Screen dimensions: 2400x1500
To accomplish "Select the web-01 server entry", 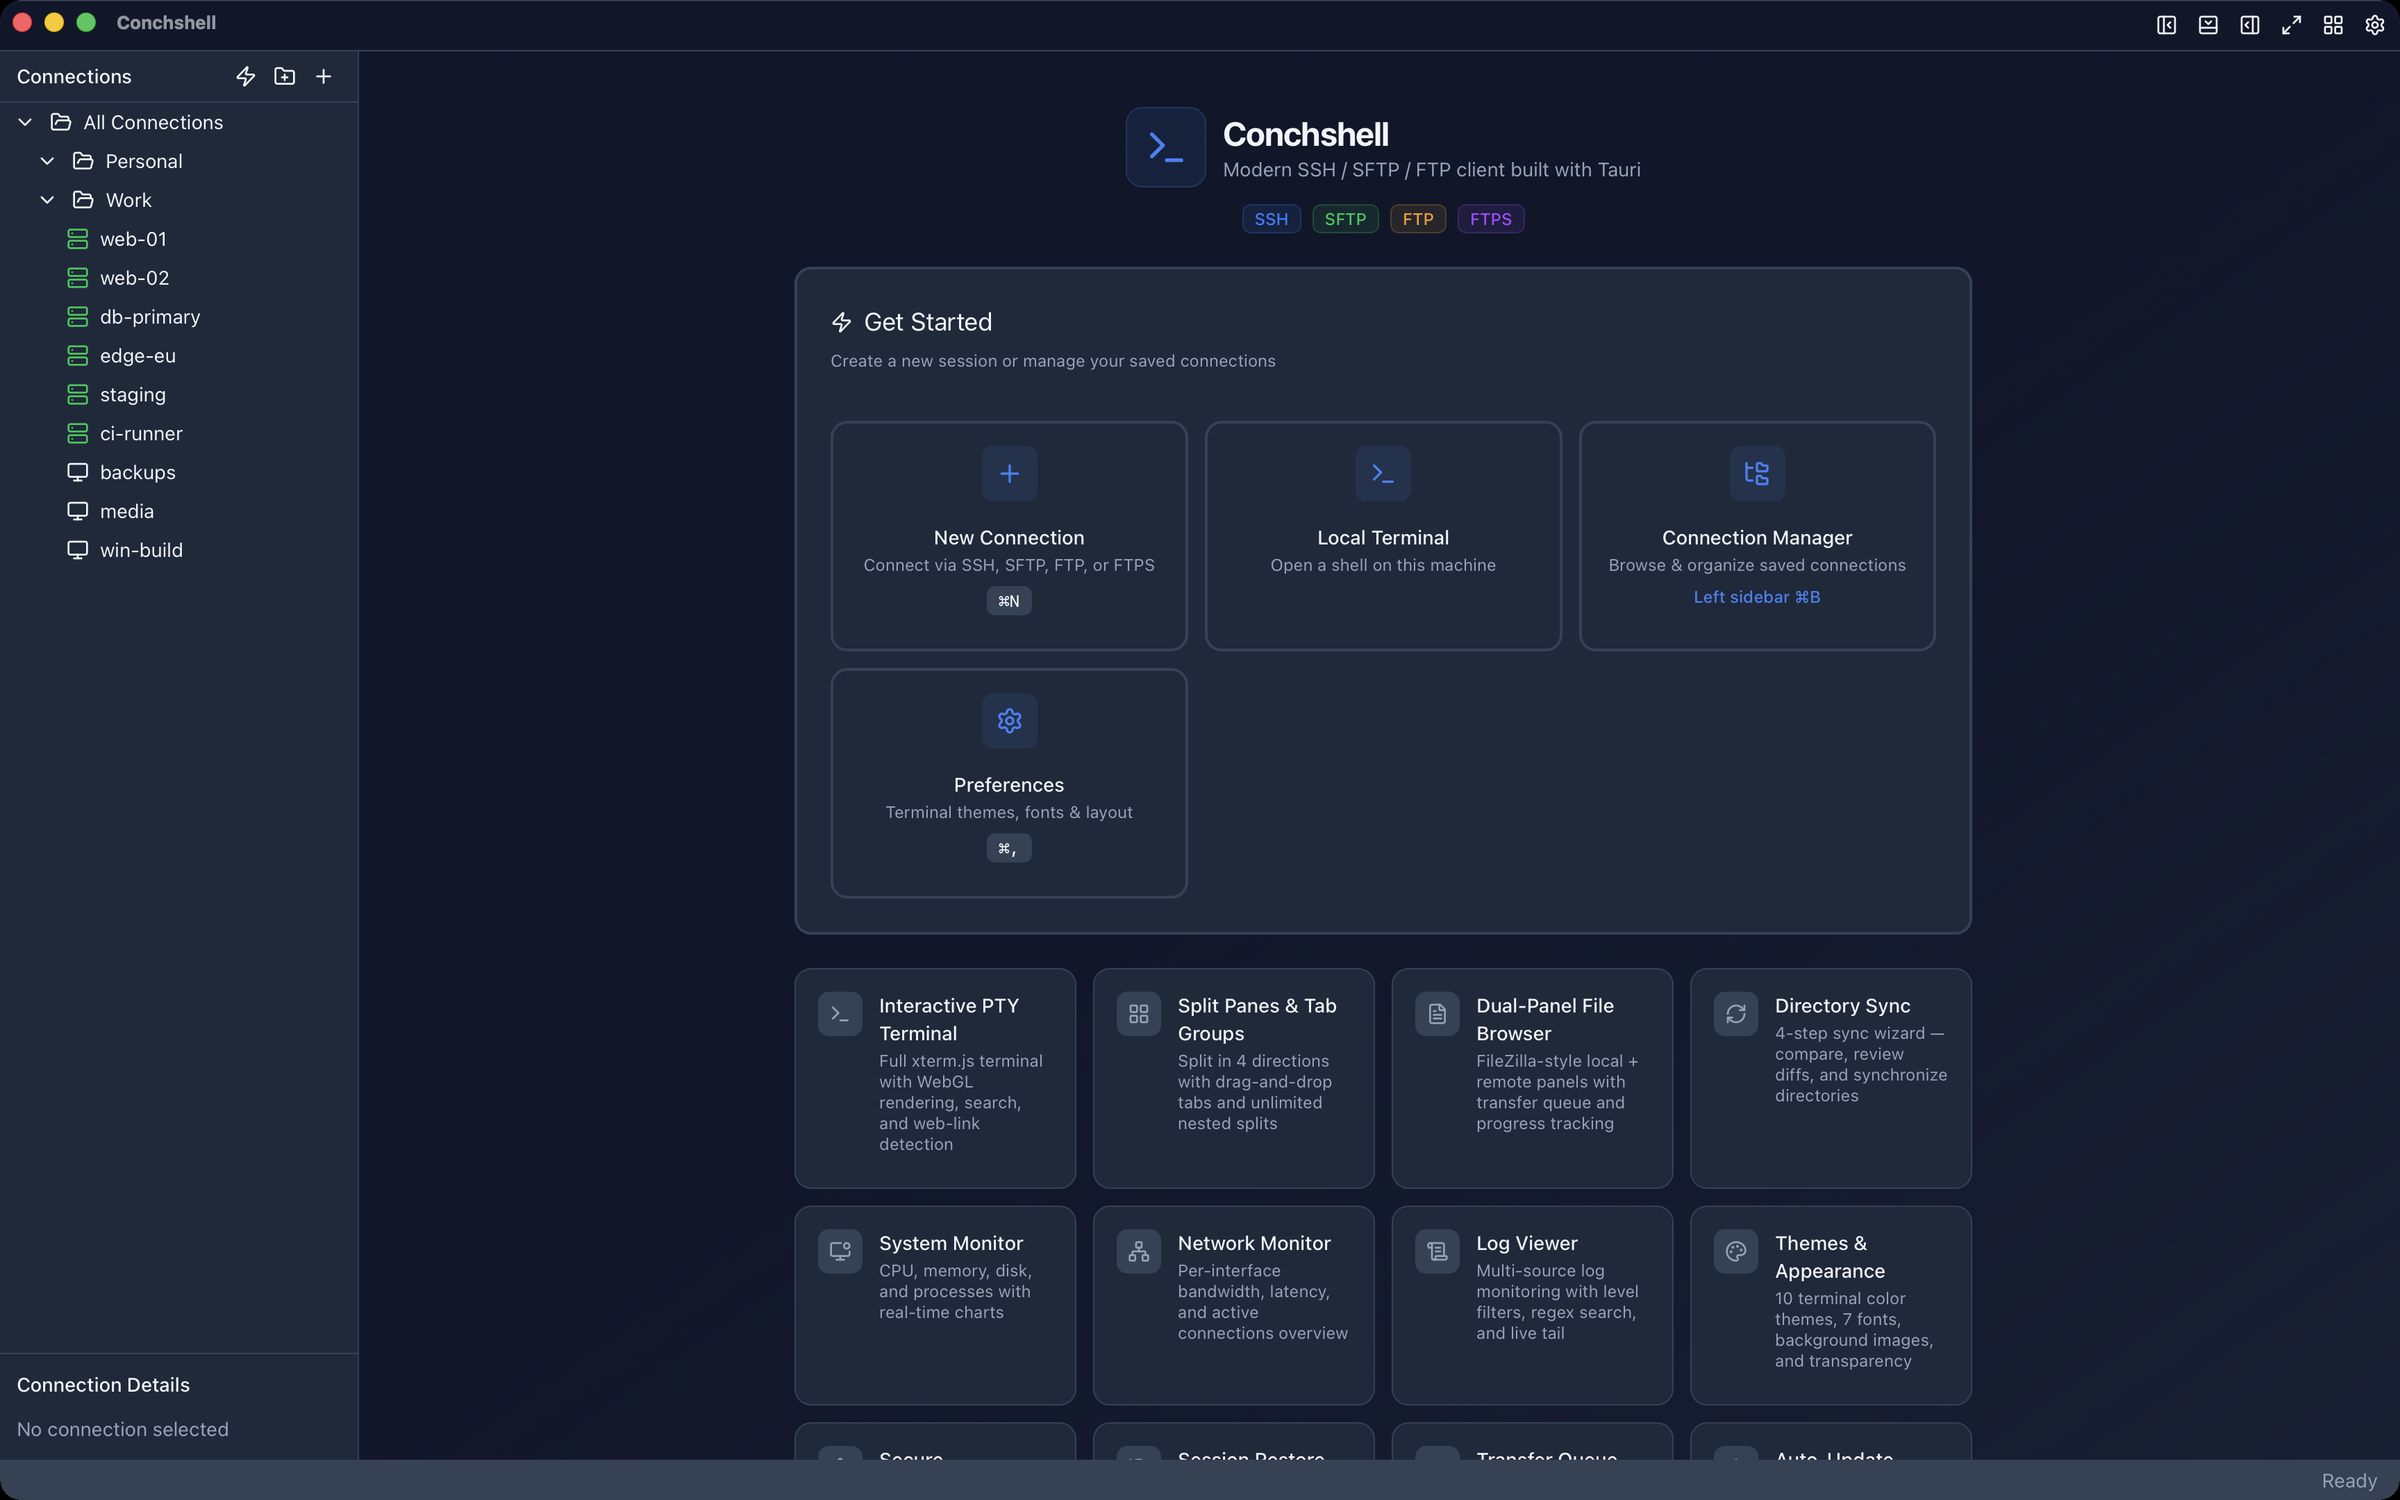I will click(x=179, y=239).
